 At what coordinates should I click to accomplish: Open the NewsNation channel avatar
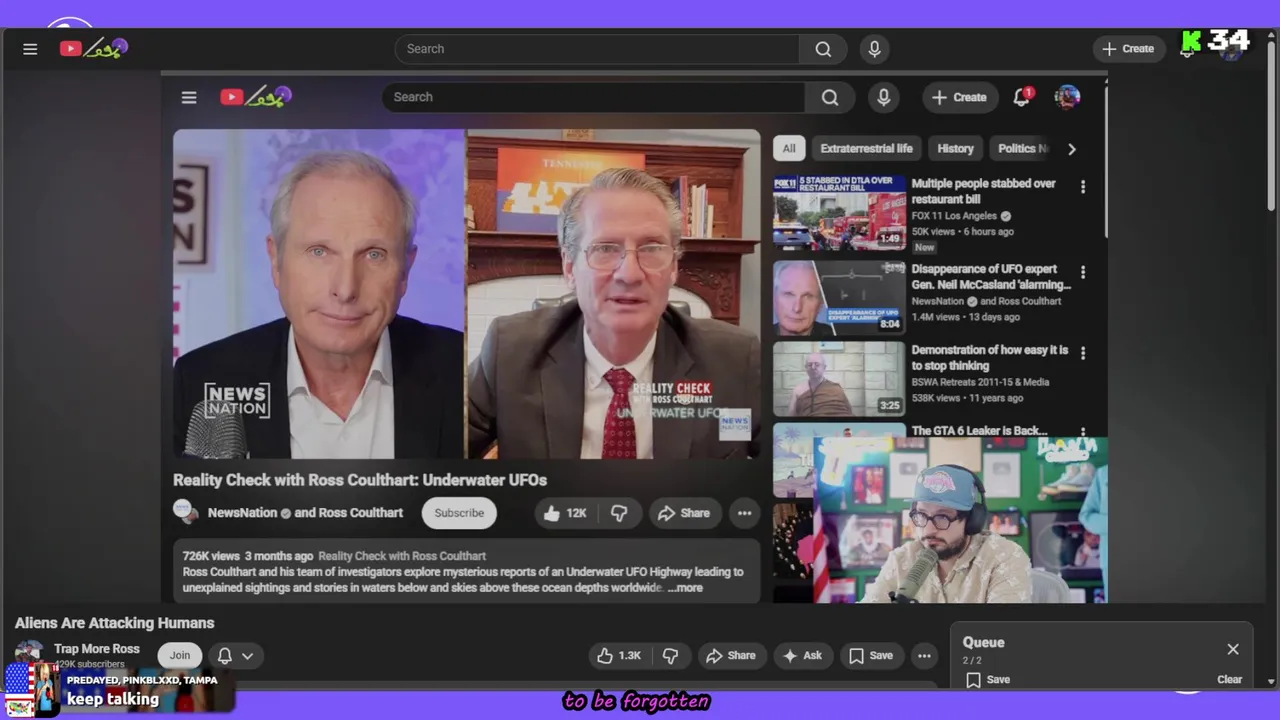click(186, 511)
